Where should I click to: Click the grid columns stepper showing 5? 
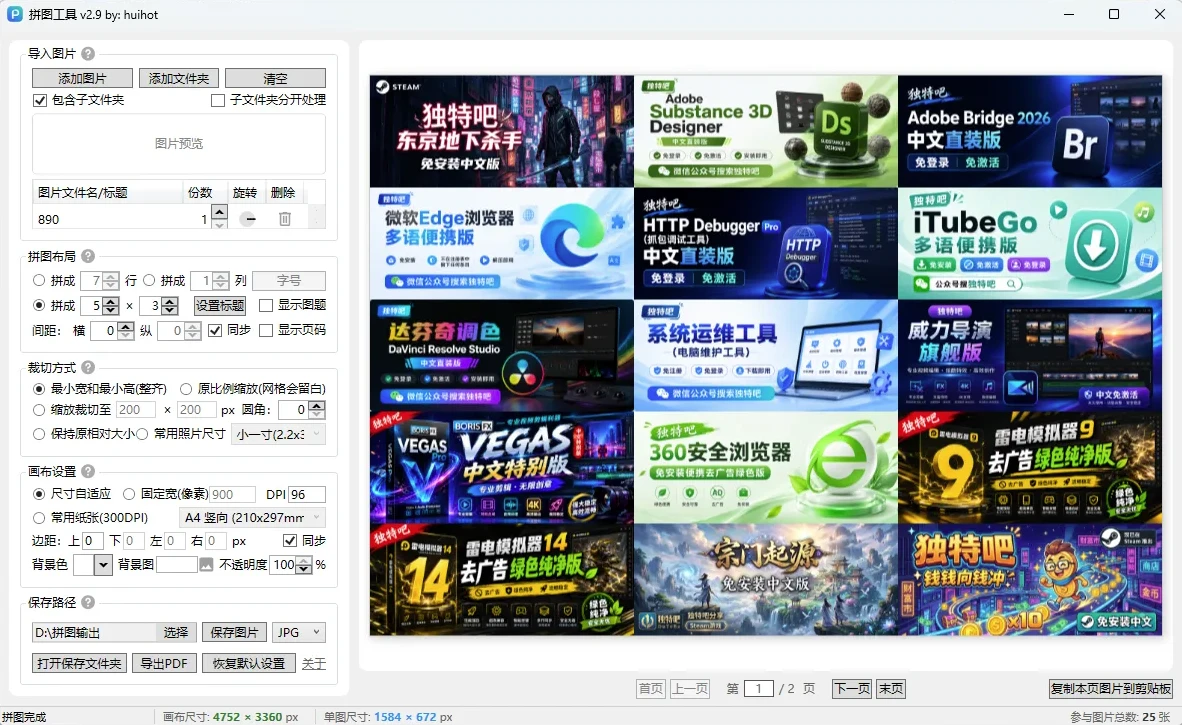tap(111, 305)
